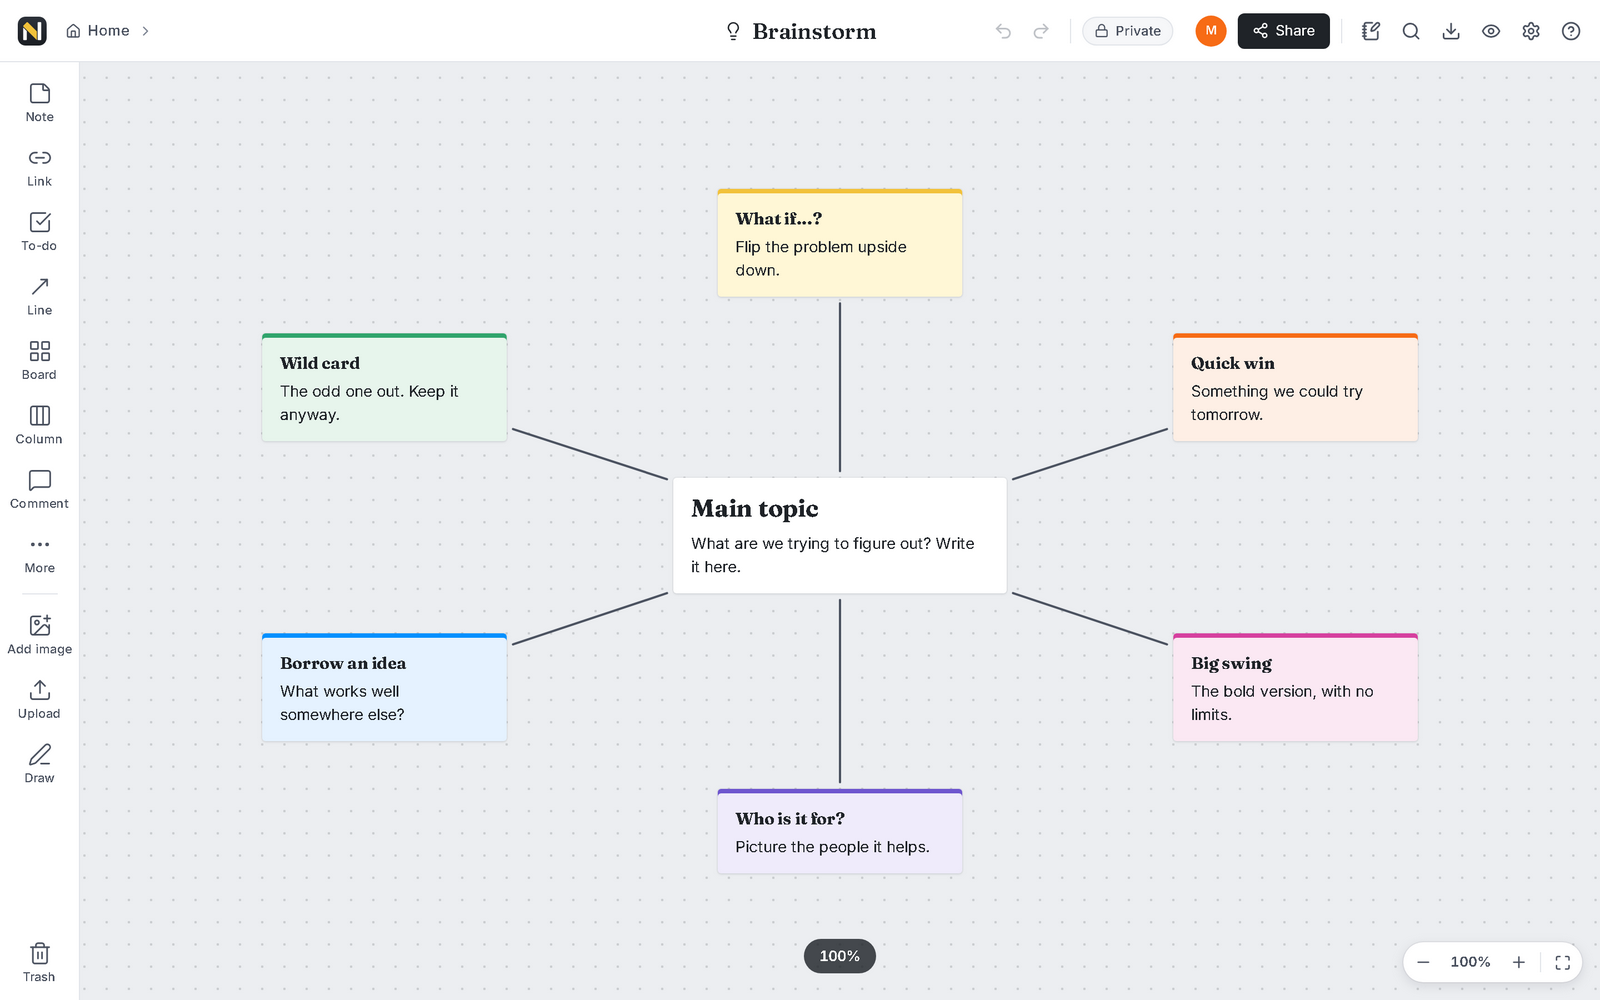Open the edit notes checklist icon
Image resolution: width=1600 pixels, height=1000 pixels.
(1371, 31)
